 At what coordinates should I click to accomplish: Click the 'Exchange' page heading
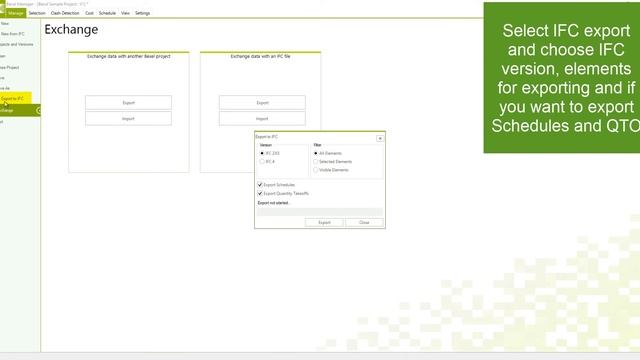pos(71,29)
